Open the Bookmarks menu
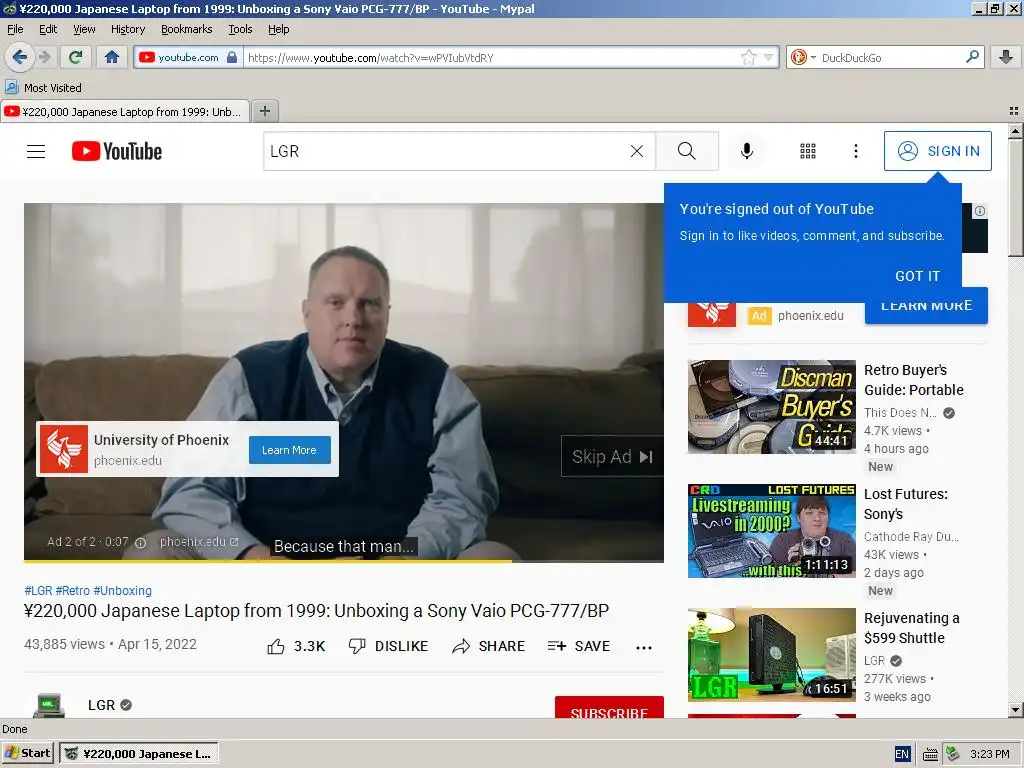 (x=187, y=29)
